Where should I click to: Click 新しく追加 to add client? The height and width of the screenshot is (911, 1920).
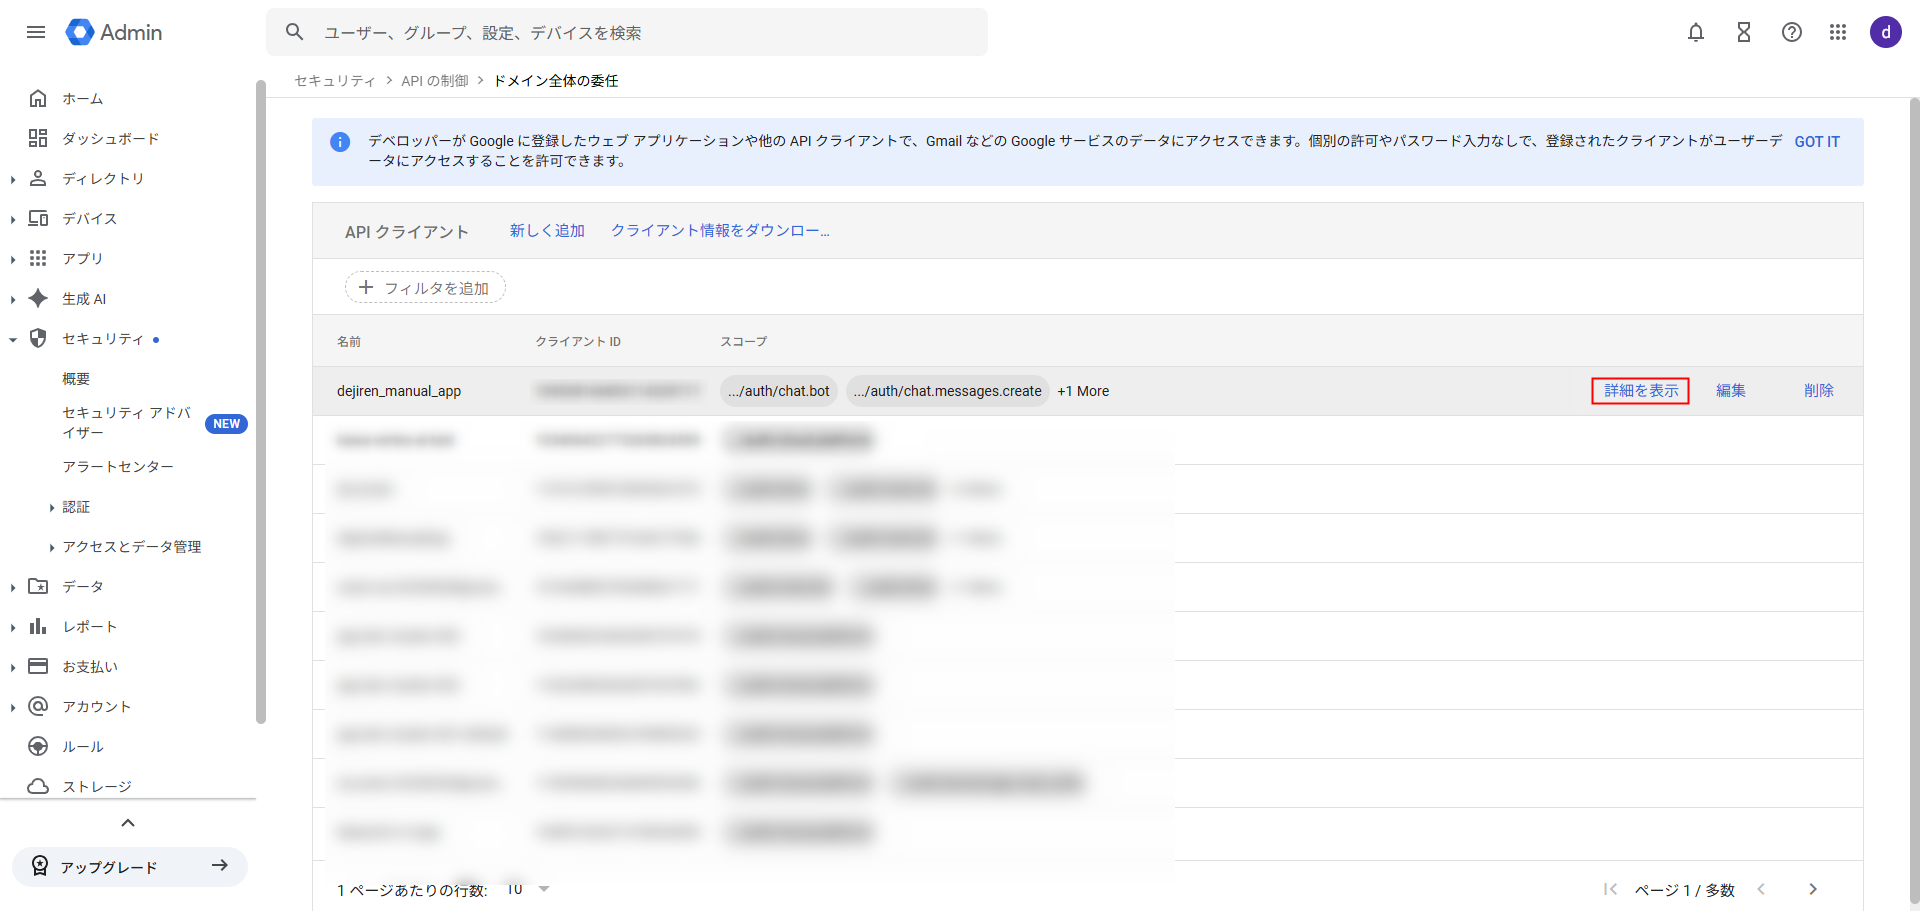tap(547, 231)
